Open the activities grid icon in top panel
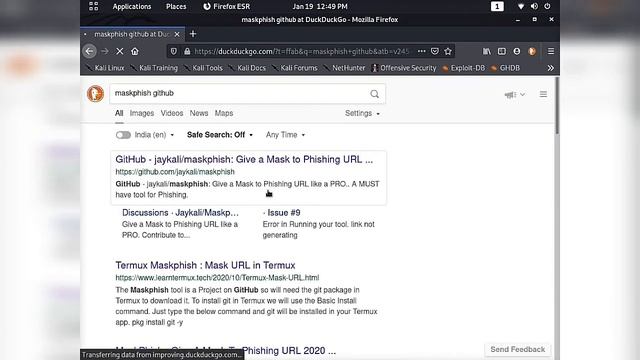Screen dimensions: 640x360 click(93, 6)
